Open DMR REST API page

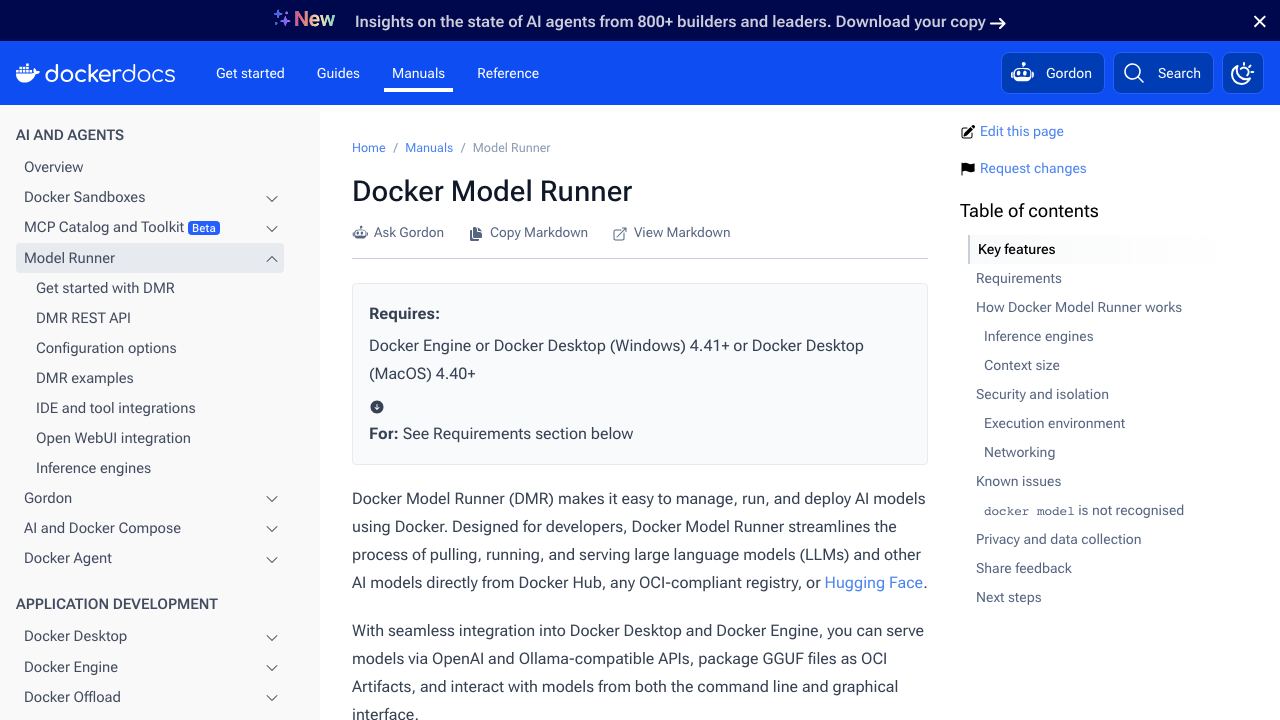pyautogui.click(x=83, y=318)
